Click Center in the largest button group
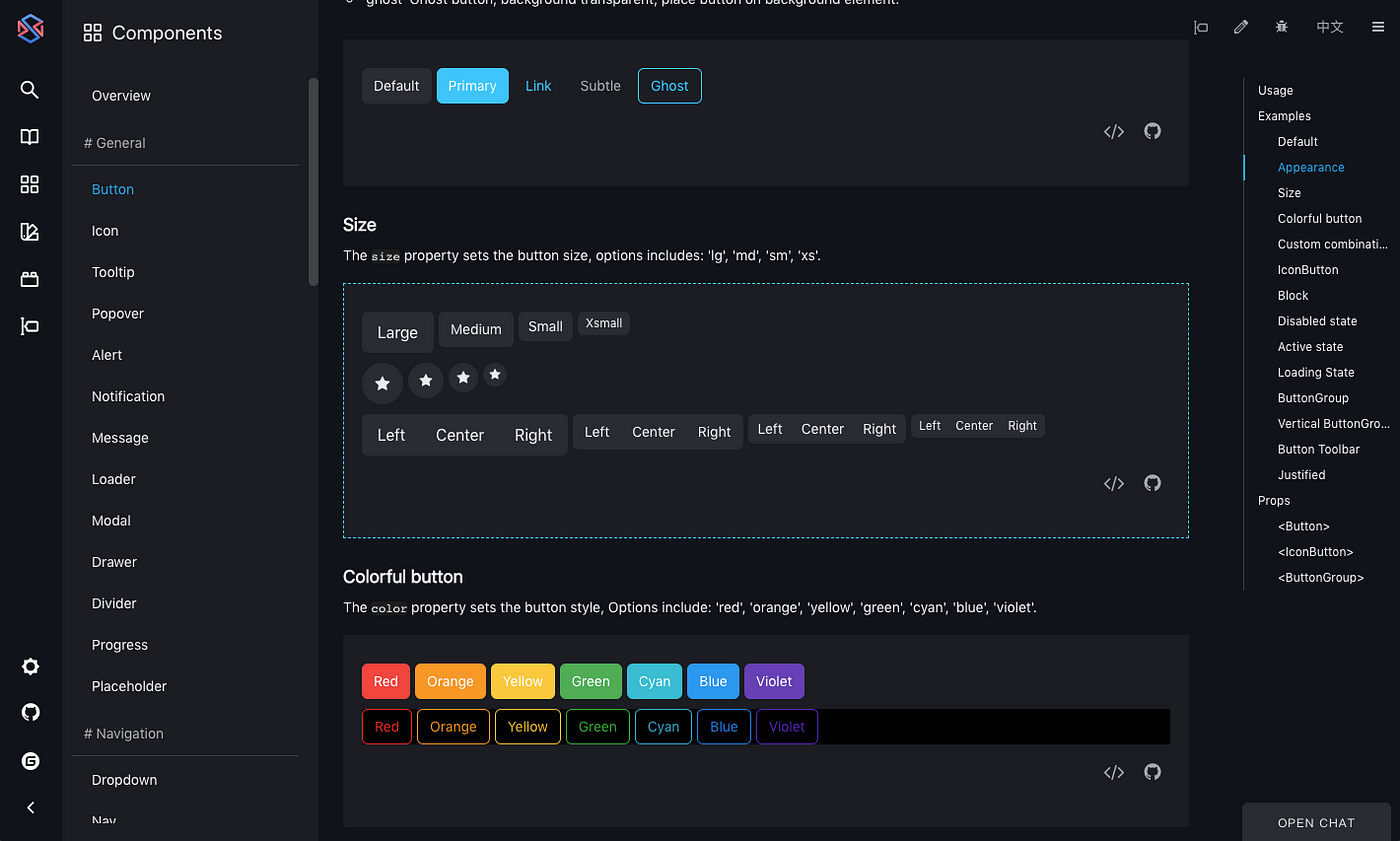The width and height of the screenshot is (1400, 841). coord(460,435)
